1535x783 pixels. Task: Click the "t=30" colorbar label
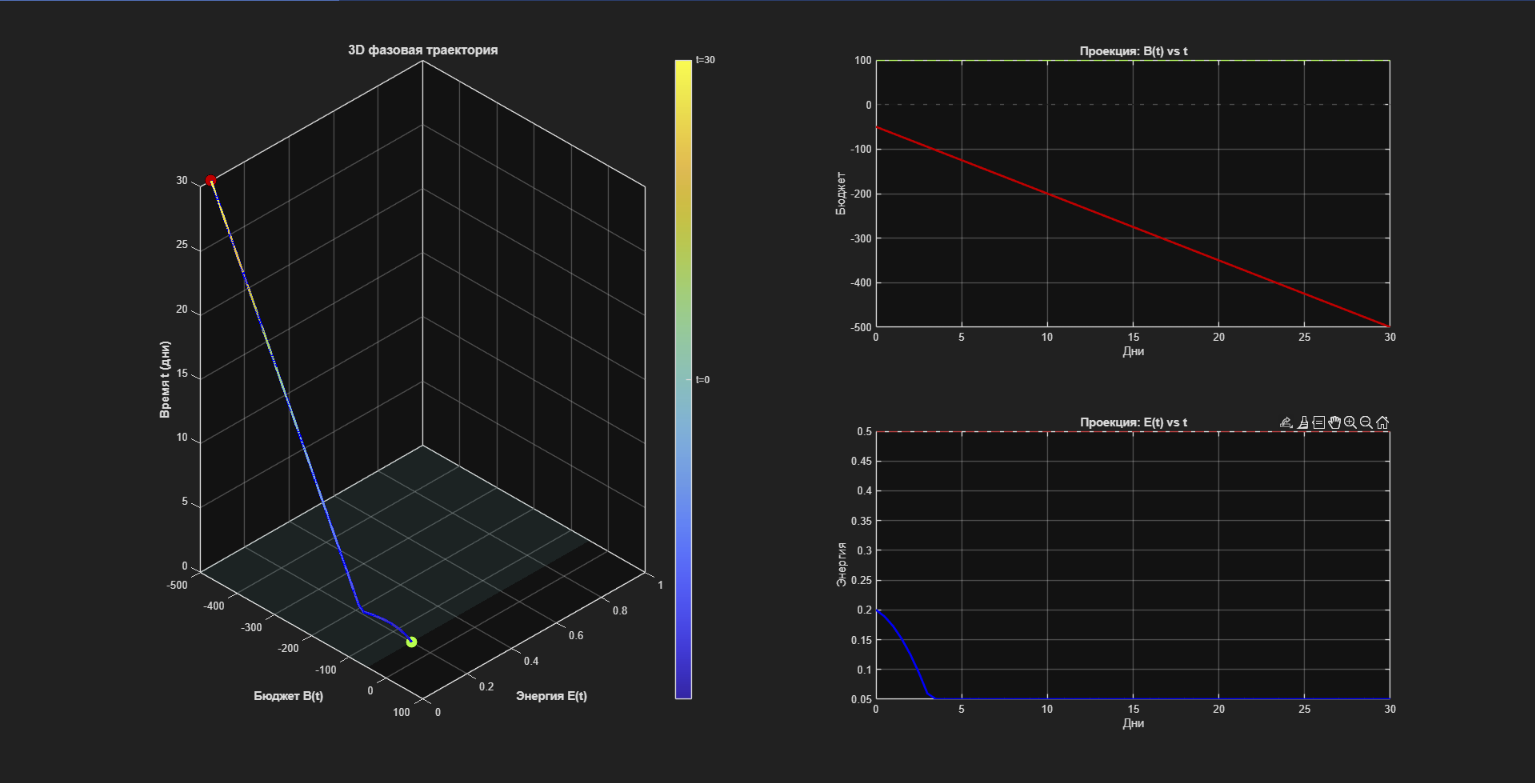click(705, 60)
